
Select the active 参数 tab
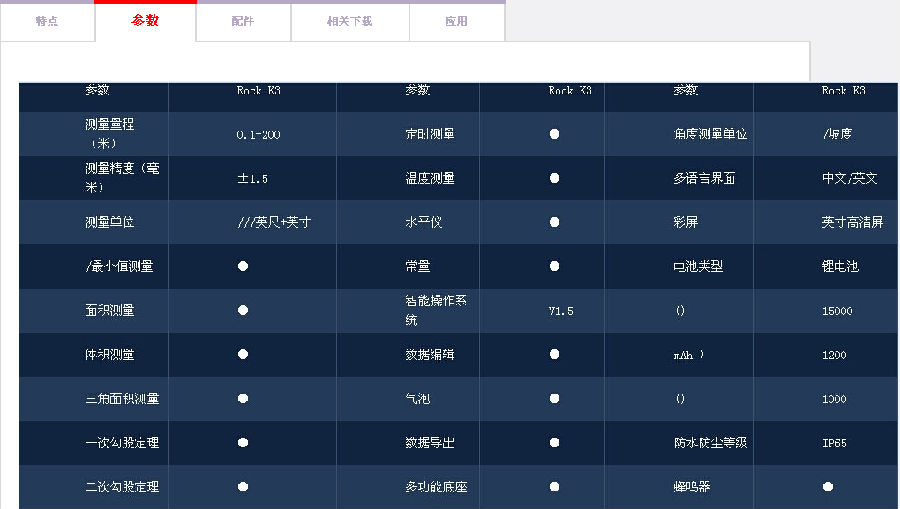click(145, 21)
